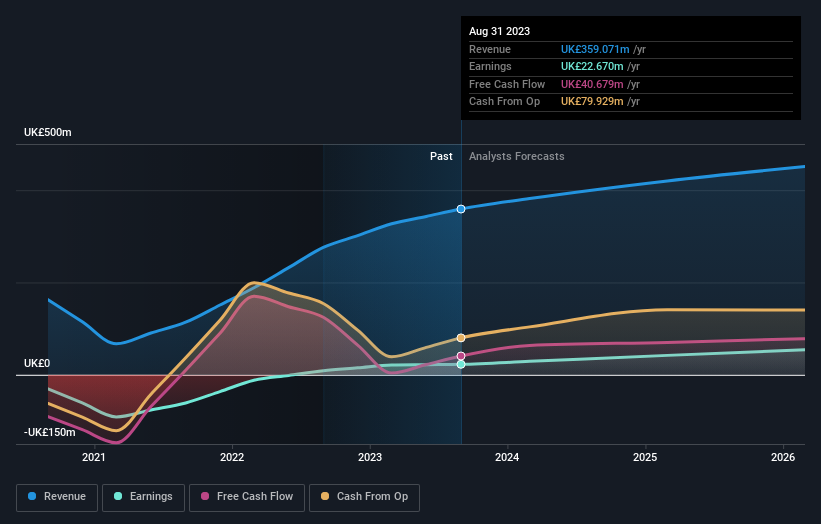The image size is (821, 524).
Task: Click the Revenue row label in tooltip
Action: point(490,49)
